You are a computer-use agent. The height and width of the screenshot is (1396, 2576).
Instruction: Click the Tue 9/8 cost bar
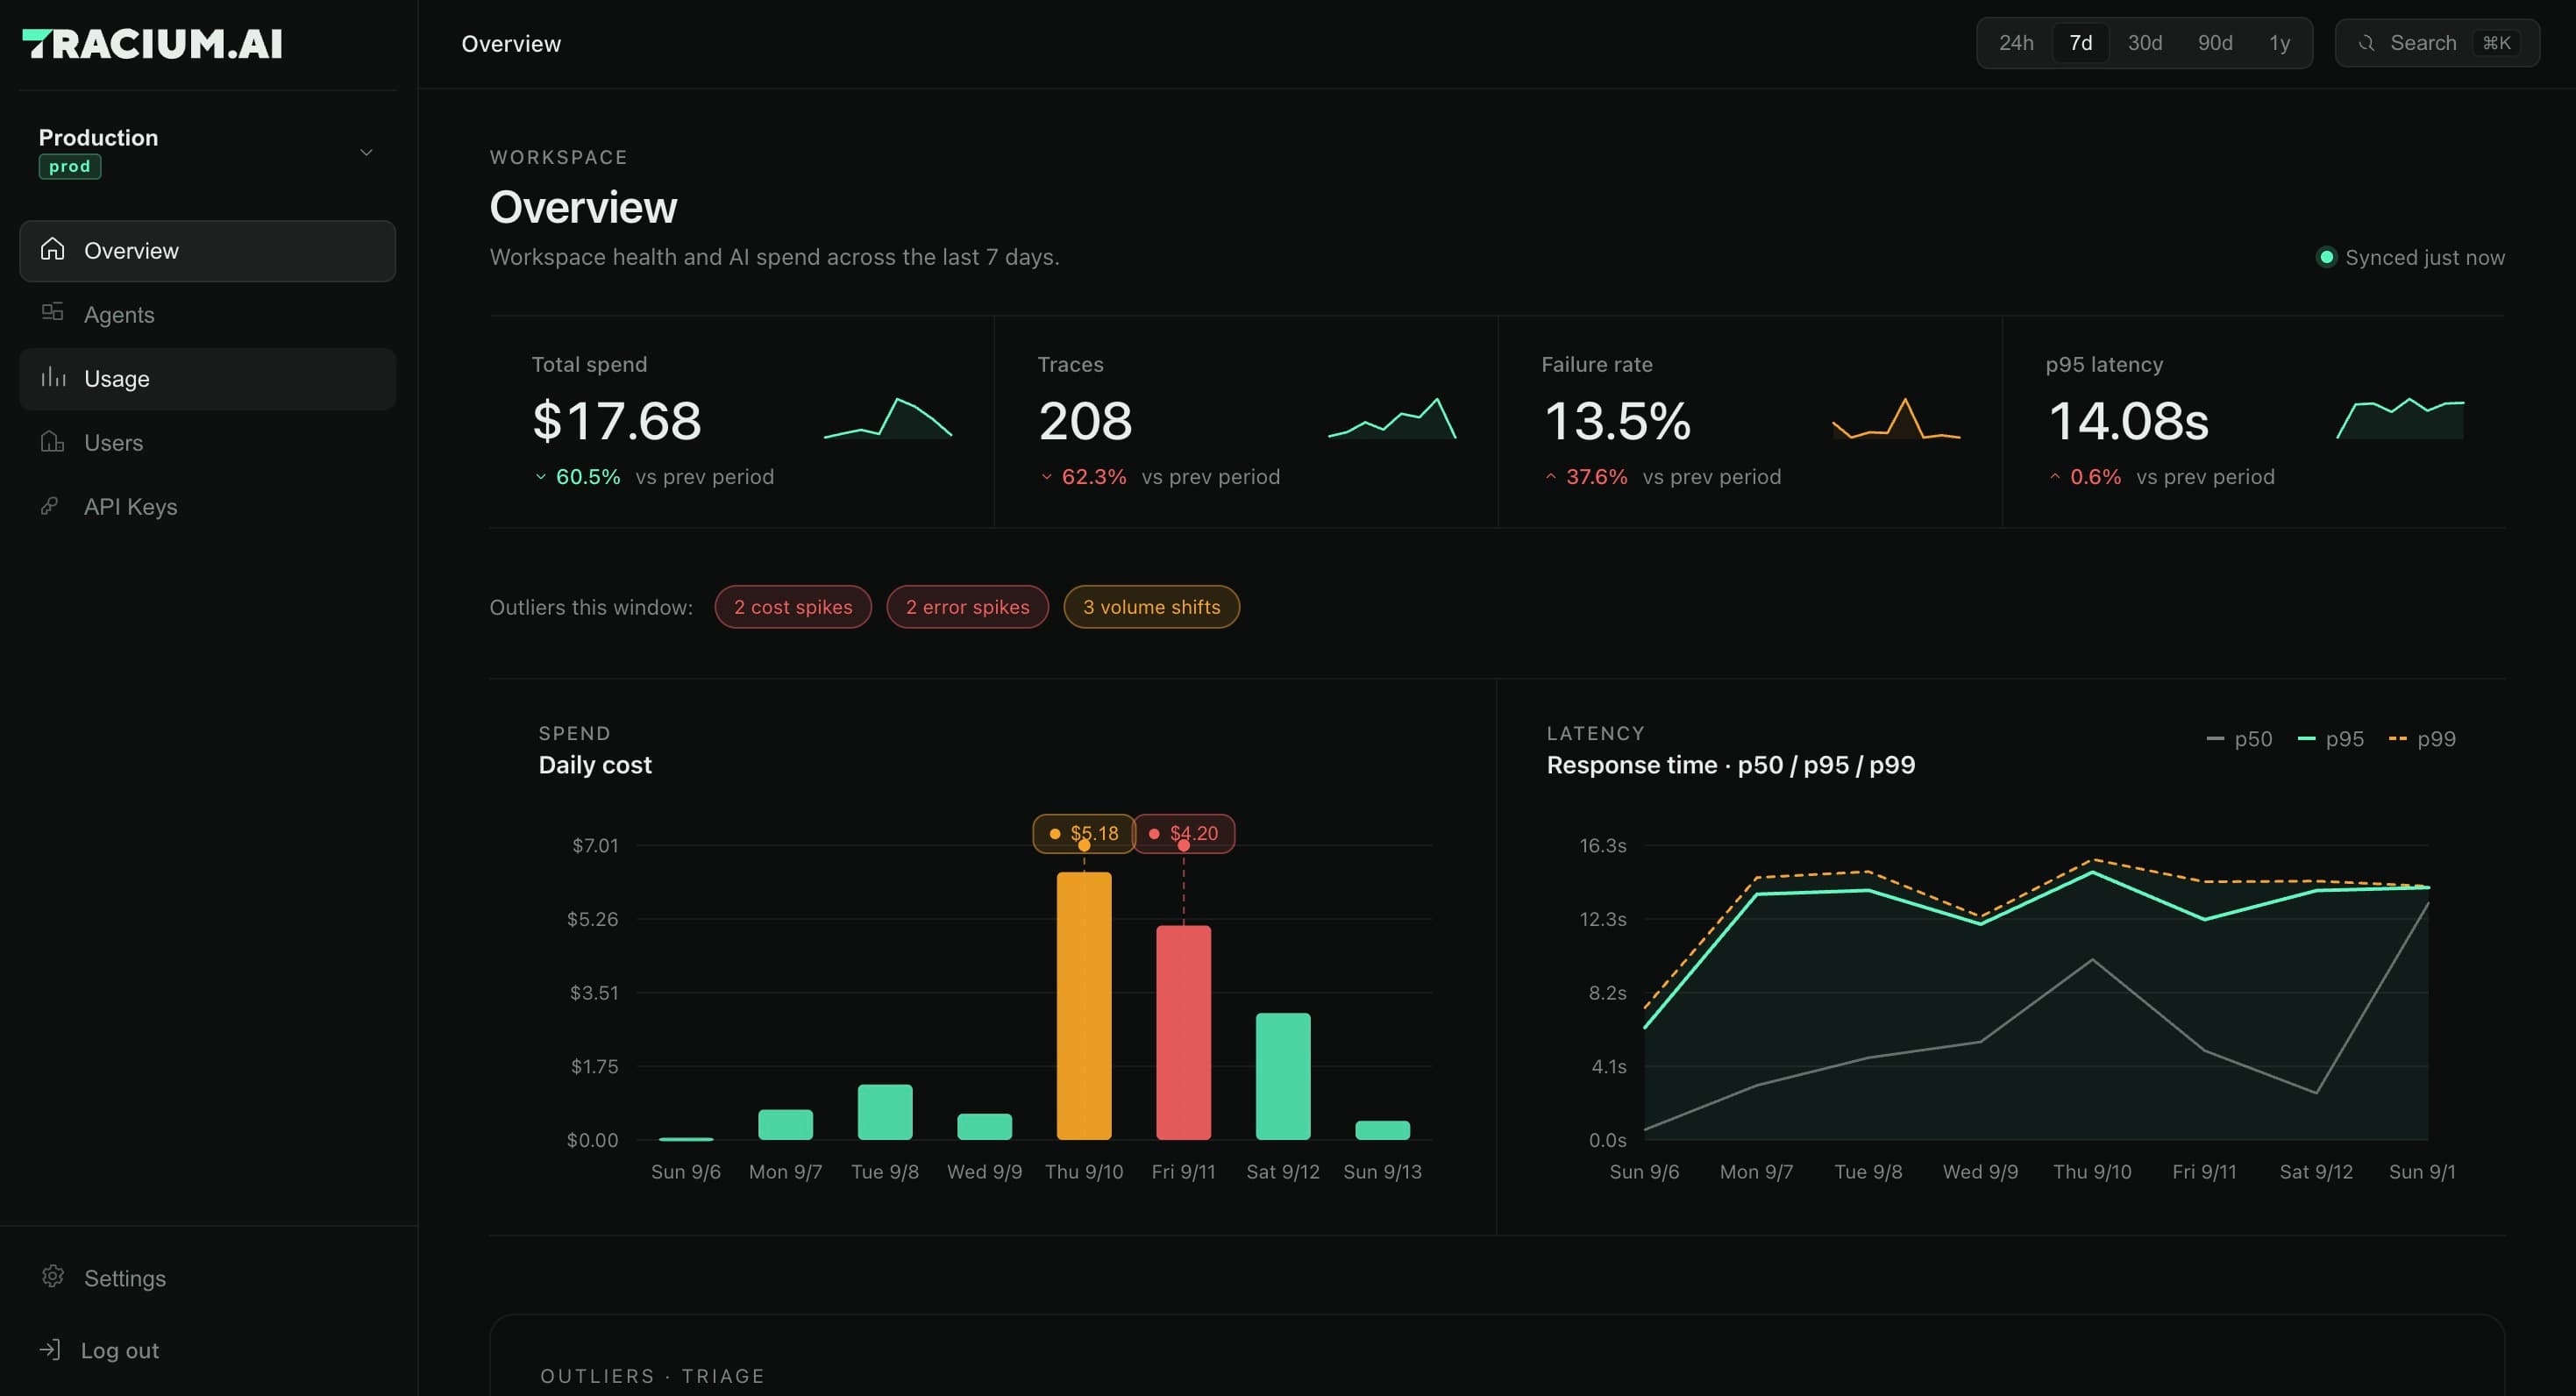coord(885,1112)
